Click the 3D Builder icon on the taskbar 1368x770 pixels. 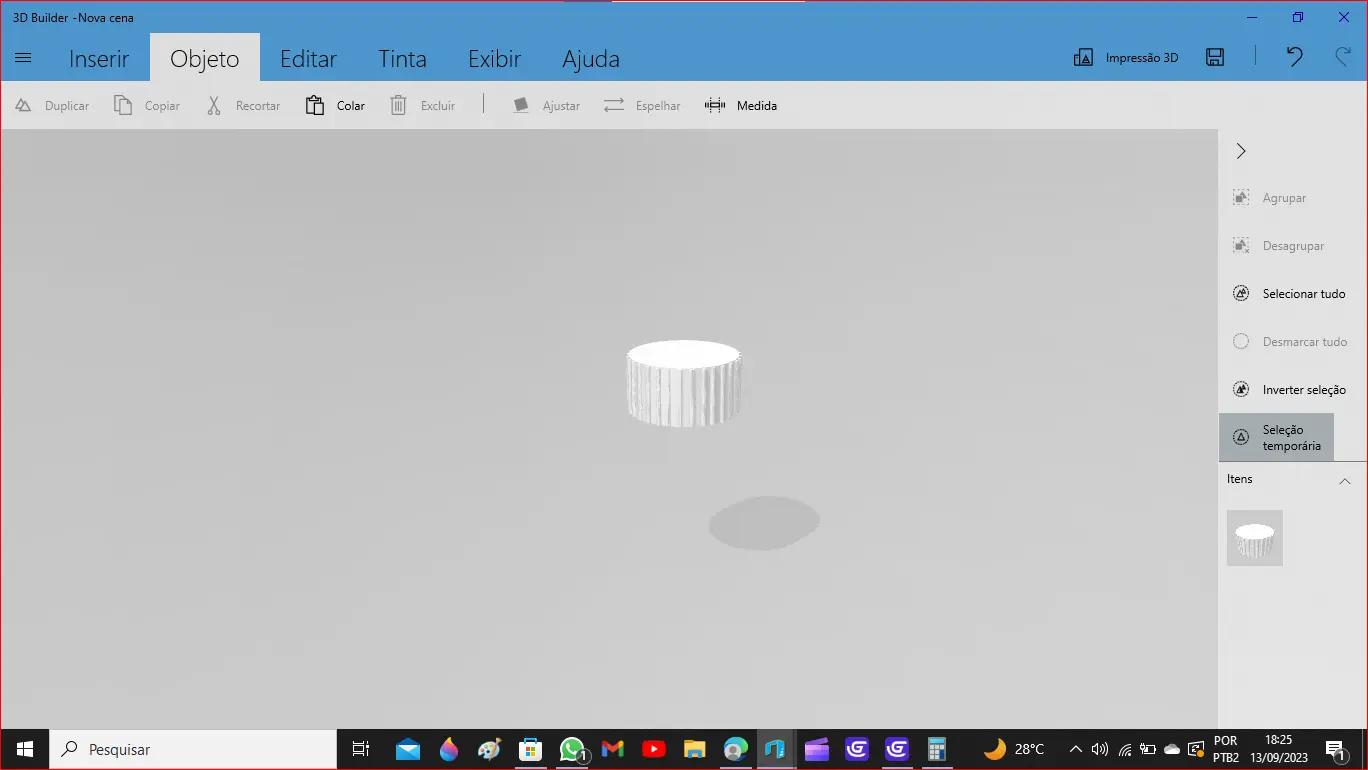click(x=775, y=749)
